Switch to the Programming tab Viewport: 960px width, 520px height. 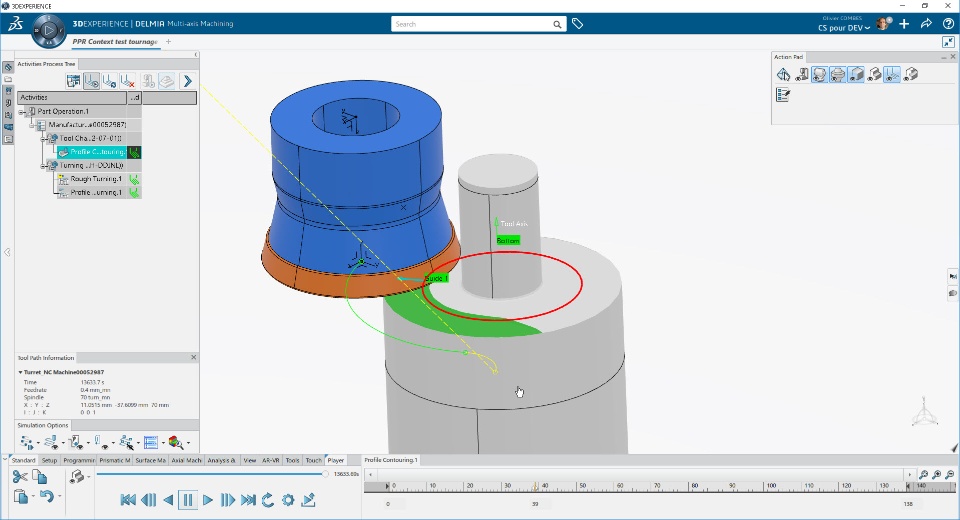click(x=79, y=460)
